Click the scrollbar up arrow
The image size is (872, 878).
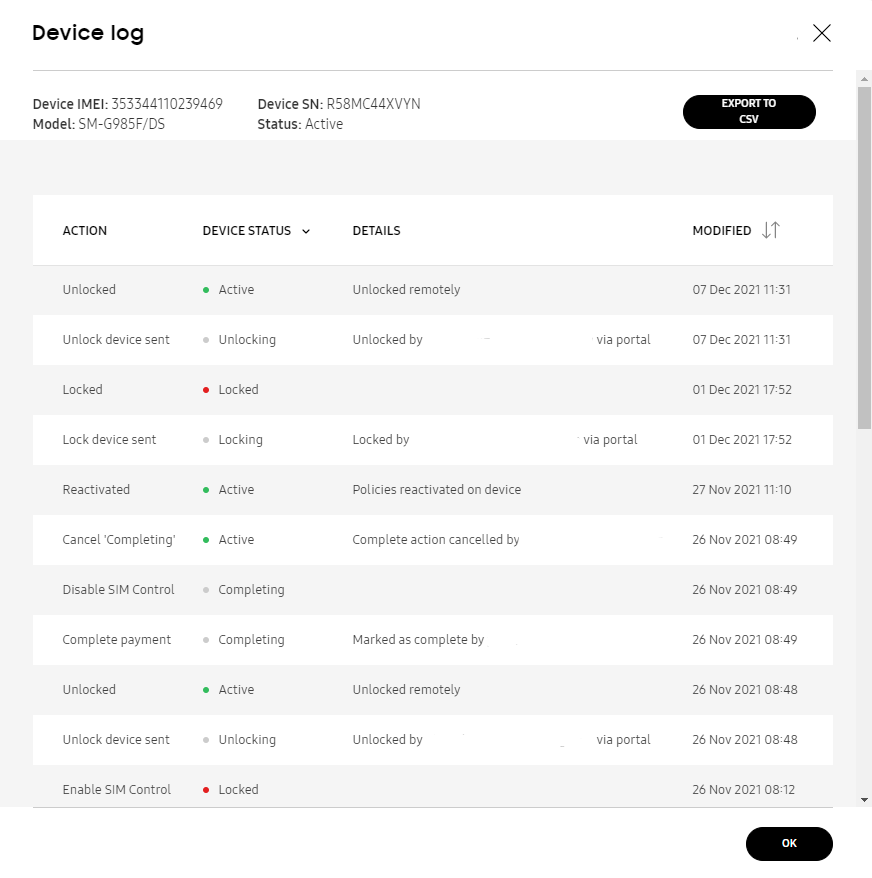[x=864, y=79]
